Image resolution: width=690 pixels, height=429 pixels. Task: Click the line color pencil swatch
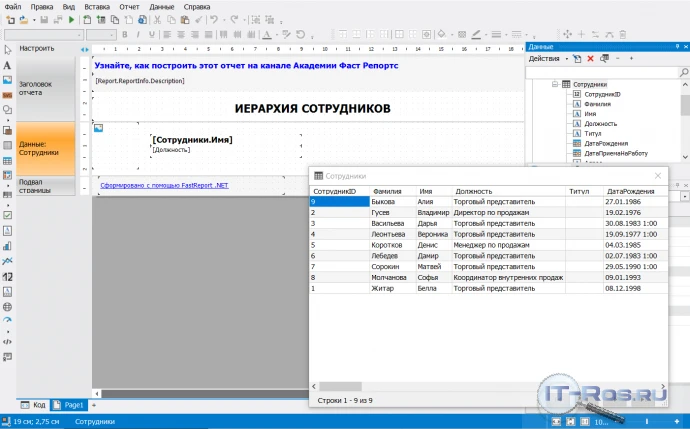point(476,34)
